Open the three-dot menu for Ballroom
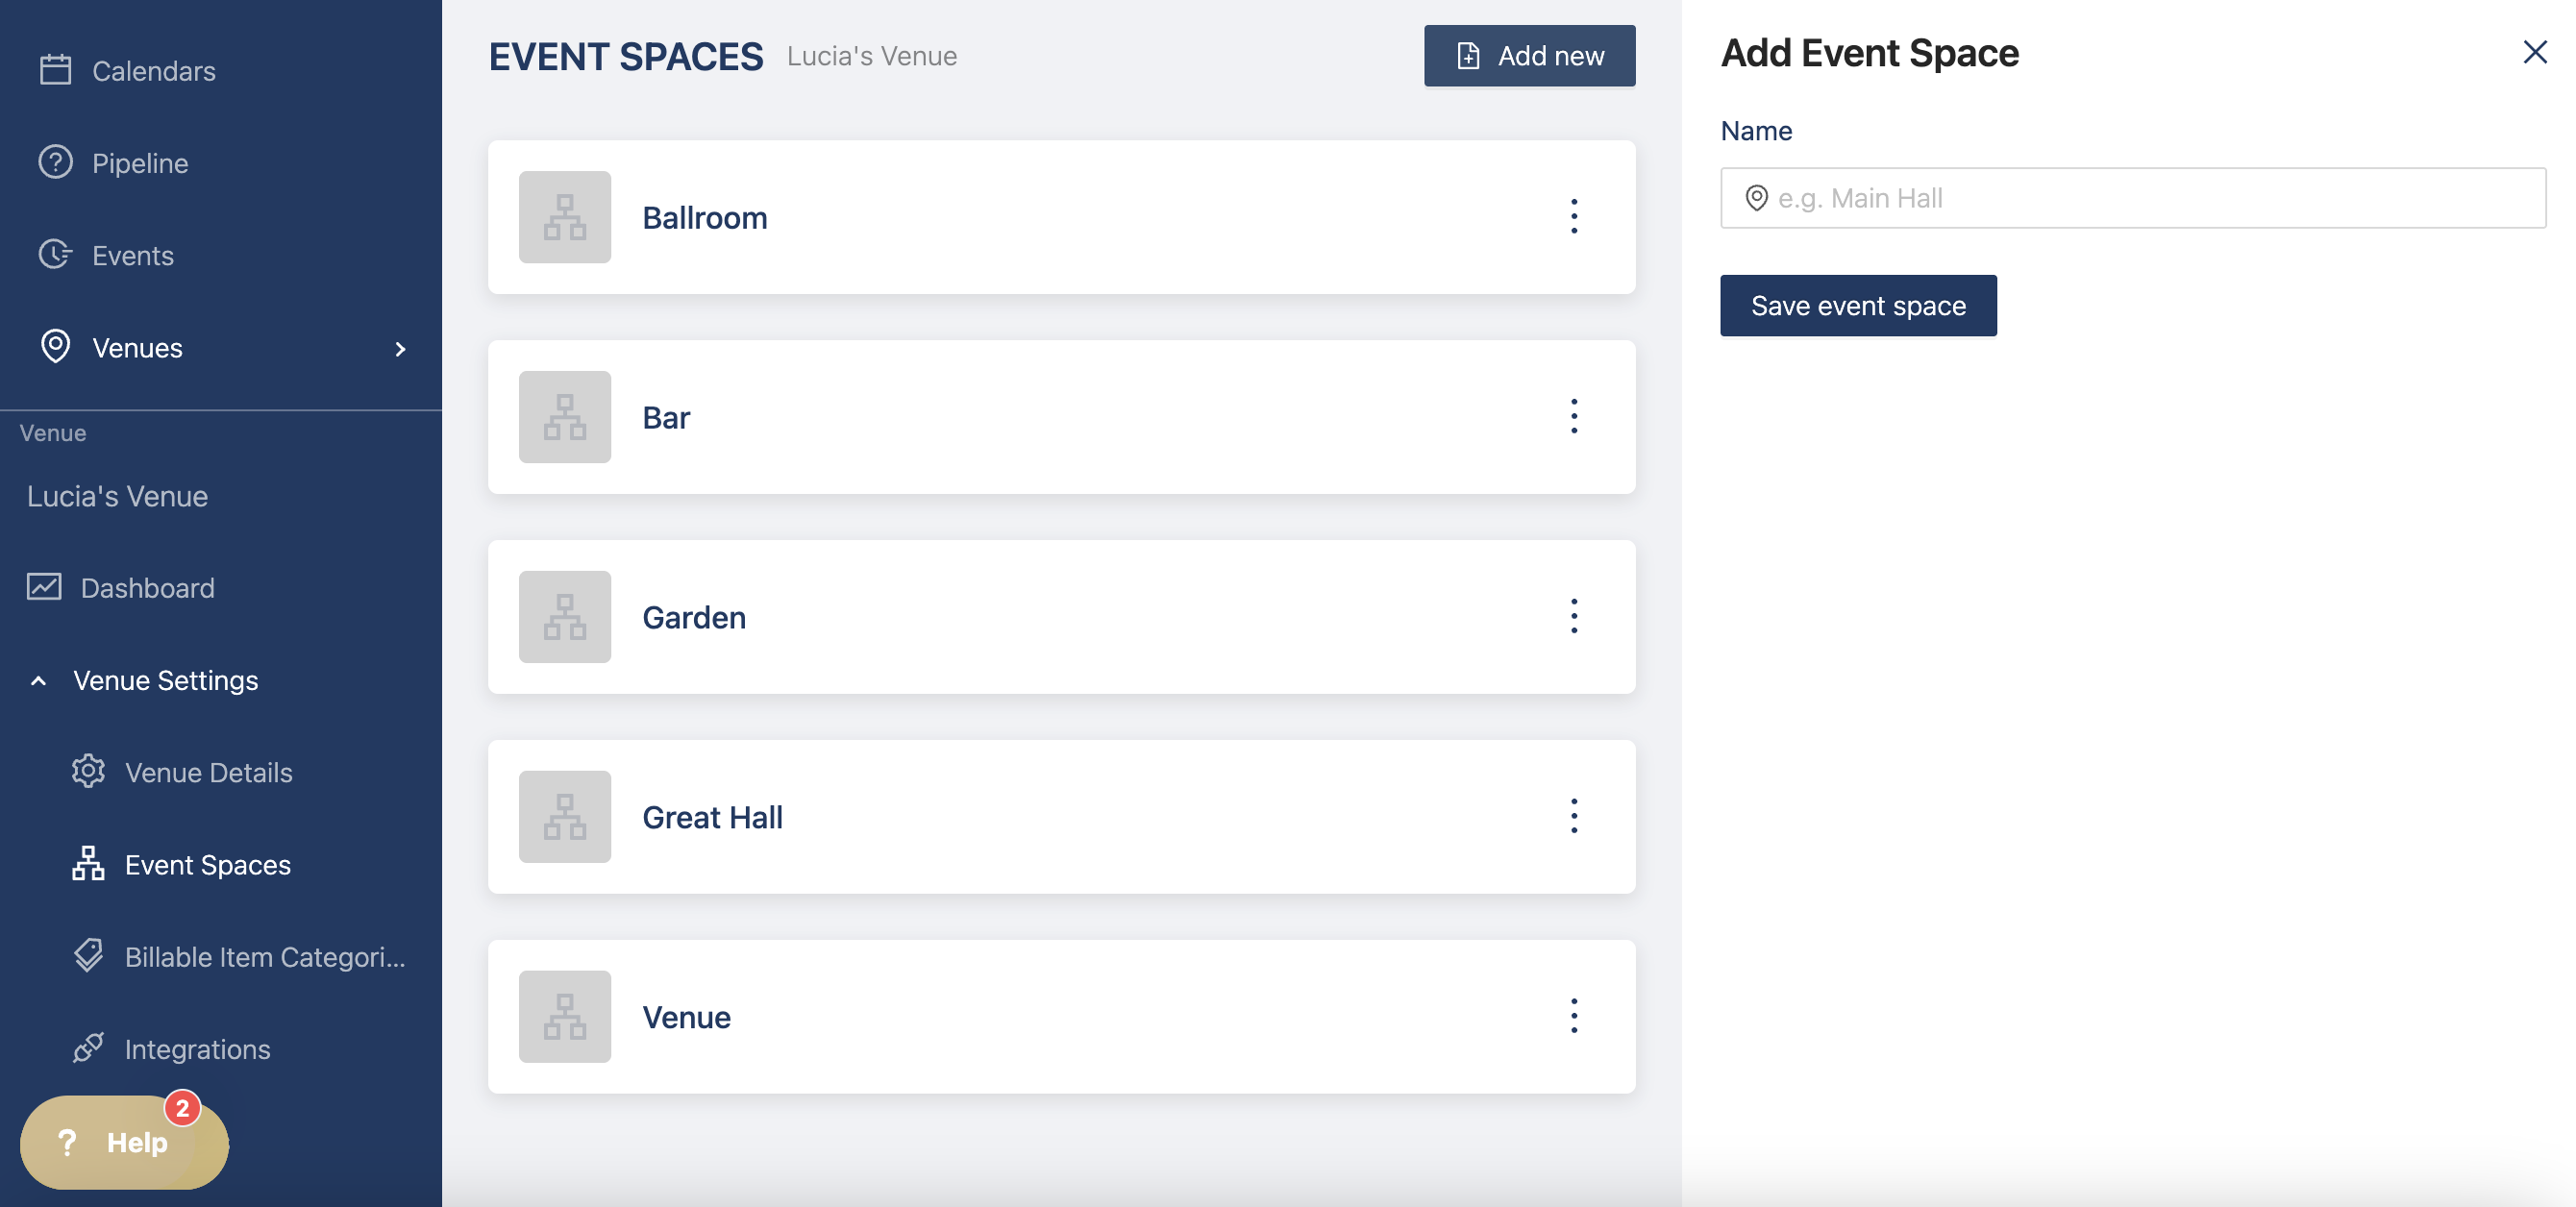The width and height of the screenshot is (2576, 1207). [x=1573, y=216]
